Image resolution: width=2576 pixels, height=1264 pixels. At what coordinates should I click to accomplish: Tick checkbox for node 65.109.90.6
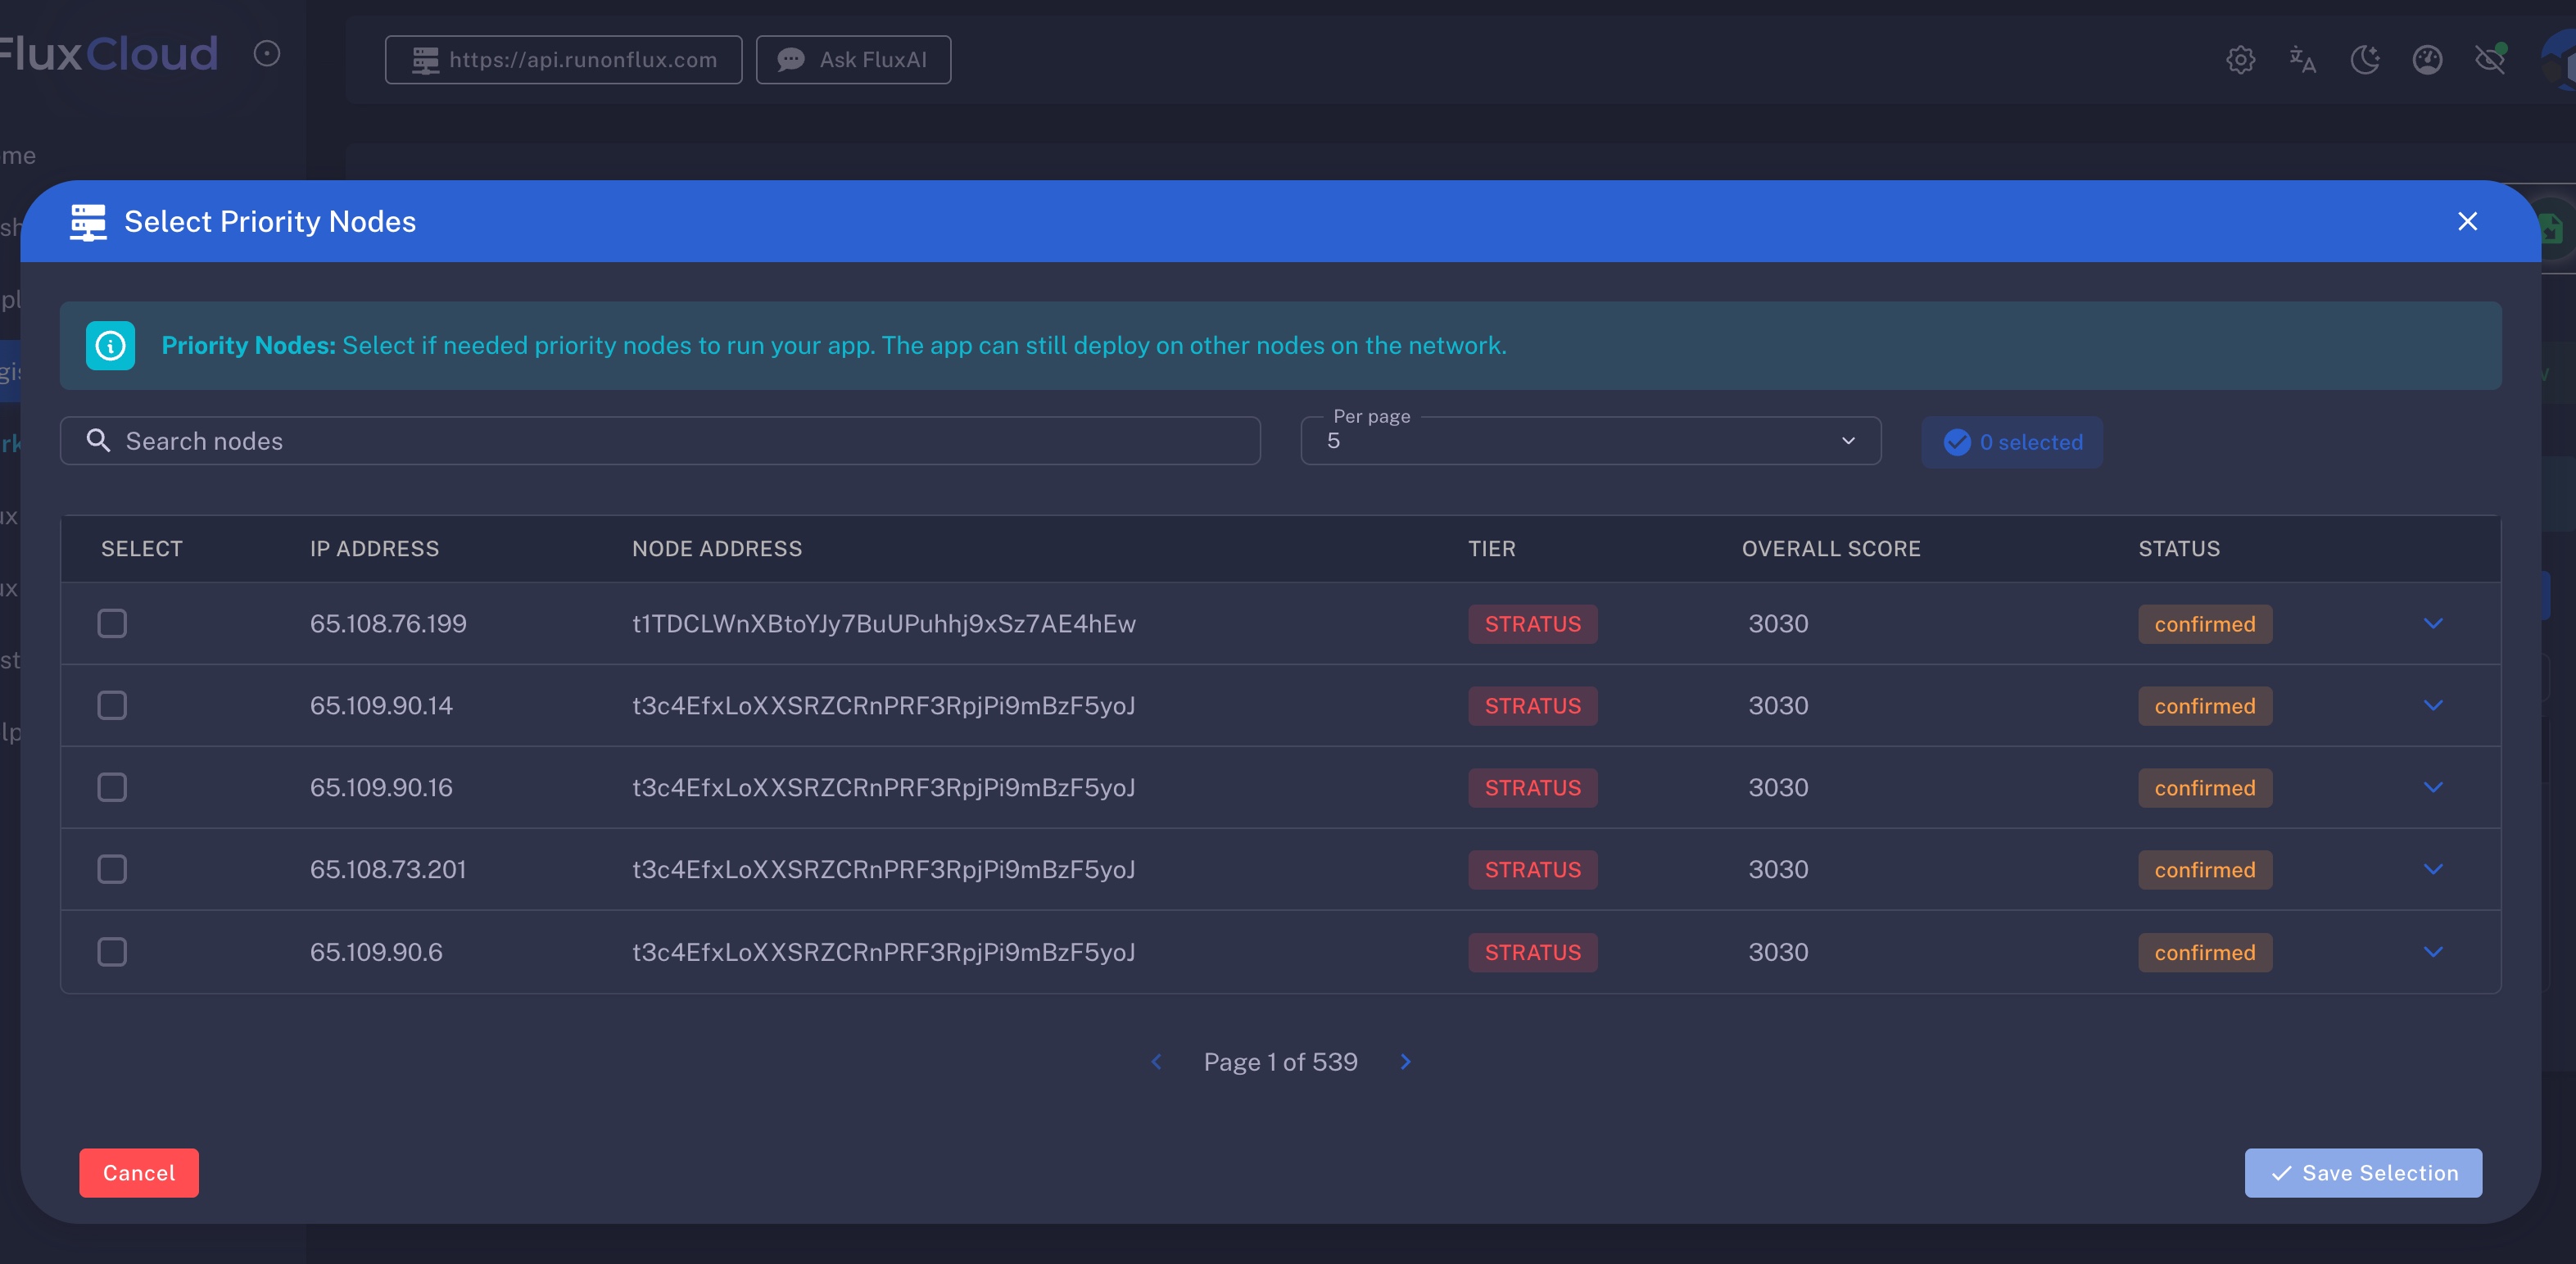pos(112,952)
